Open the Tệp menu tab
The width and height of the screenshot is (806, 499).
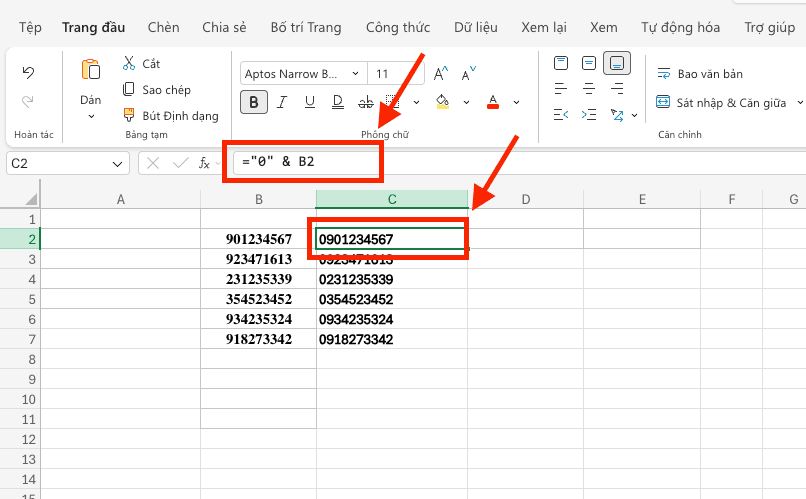coord(30,27)
